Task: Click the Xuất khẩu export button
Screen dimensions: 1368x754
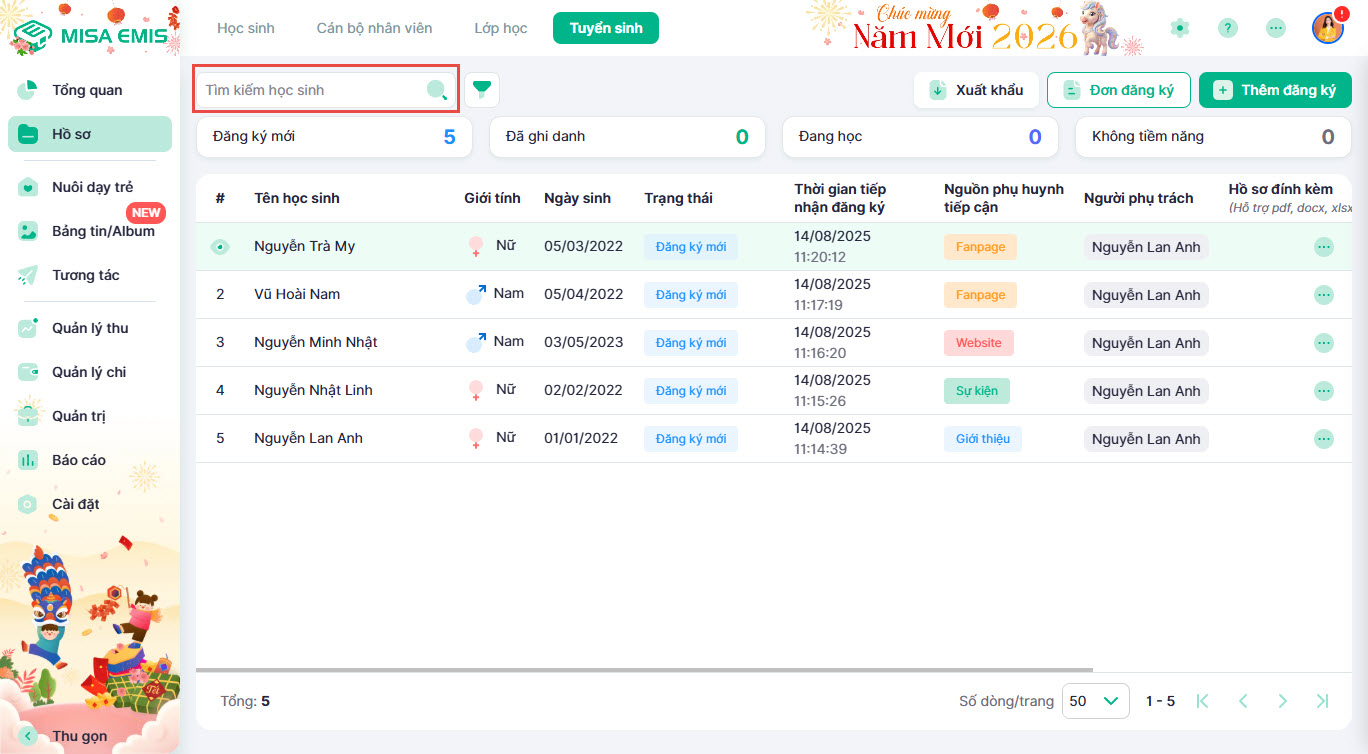Action: (976, 90)
